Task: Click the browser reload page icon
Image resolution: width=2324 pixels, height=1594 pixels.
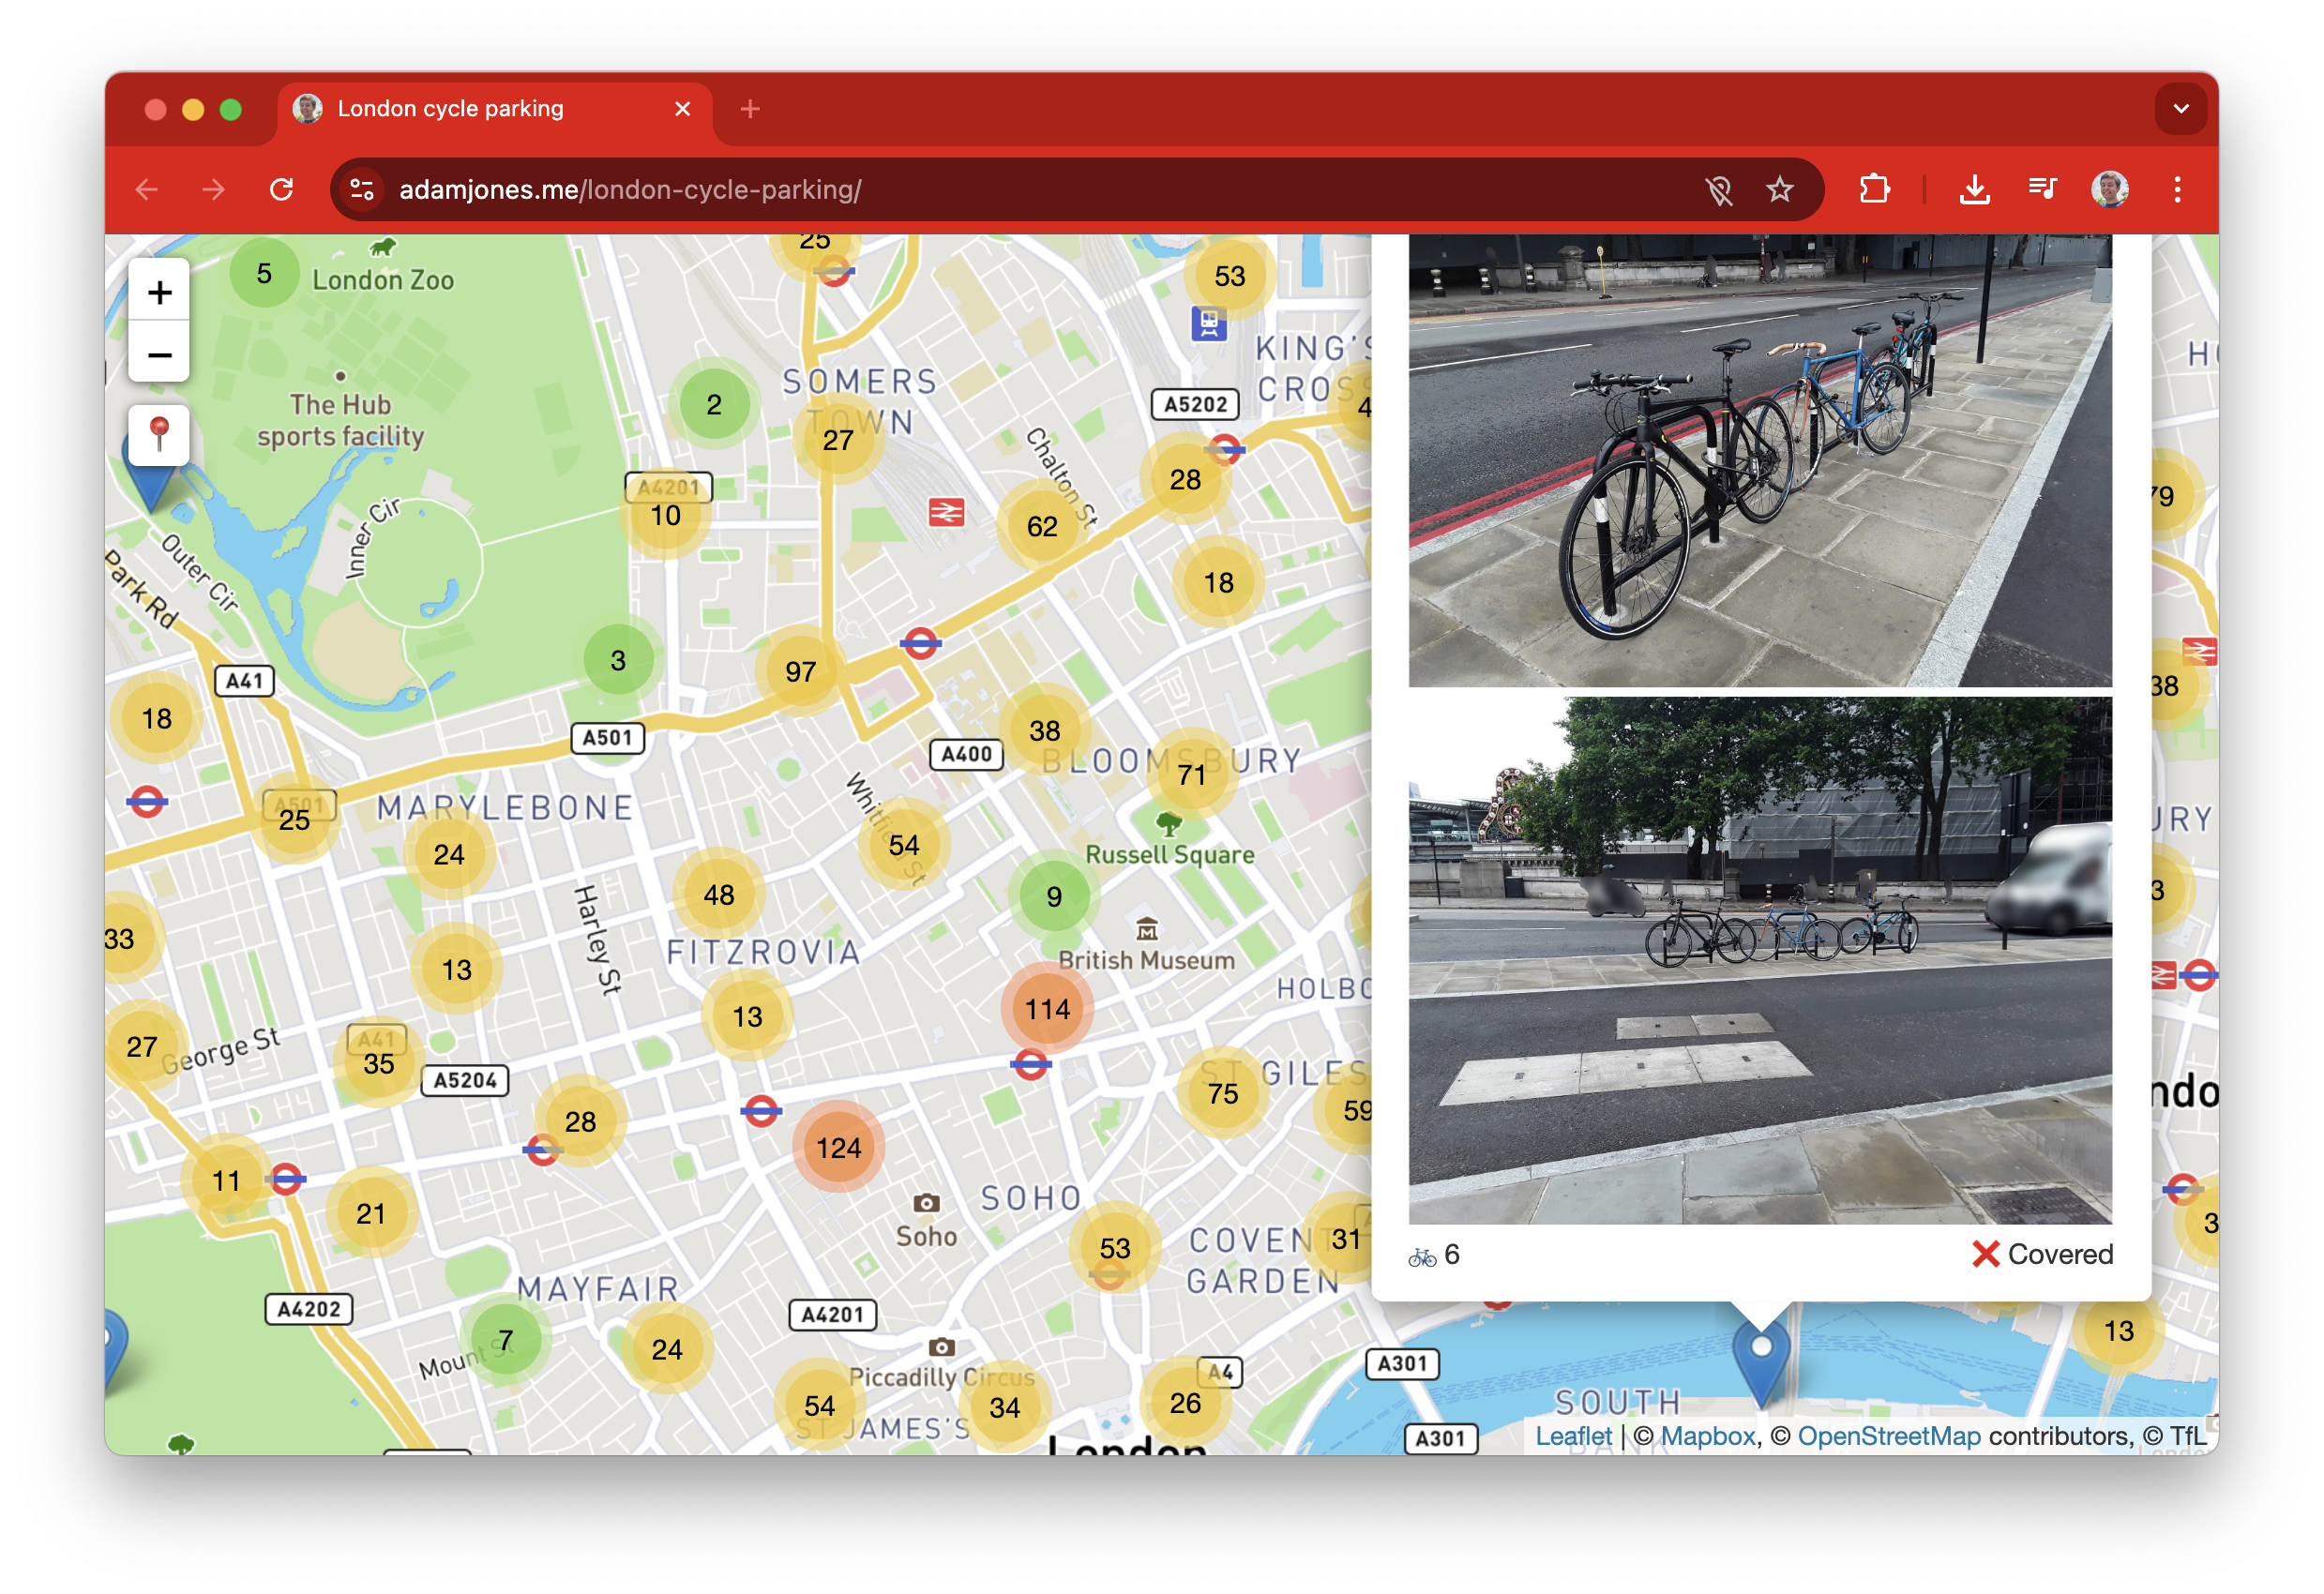Action: click(x=282, y=189)
